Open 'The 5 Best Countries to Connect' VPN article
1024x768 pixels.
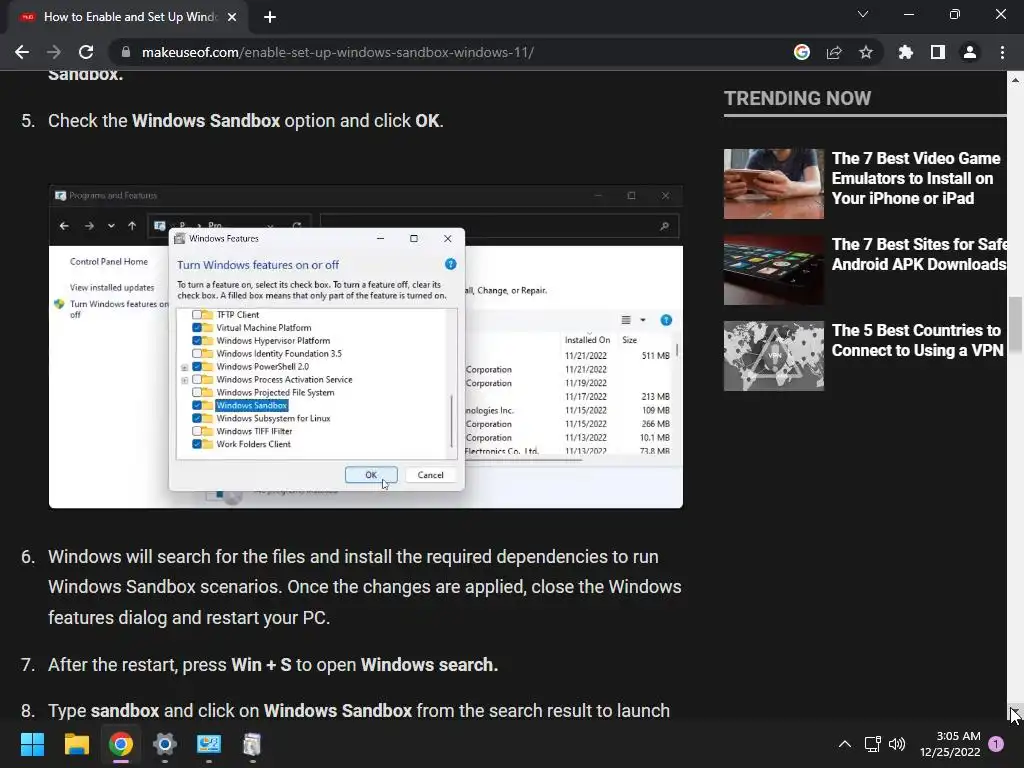(x=917, y=340)
